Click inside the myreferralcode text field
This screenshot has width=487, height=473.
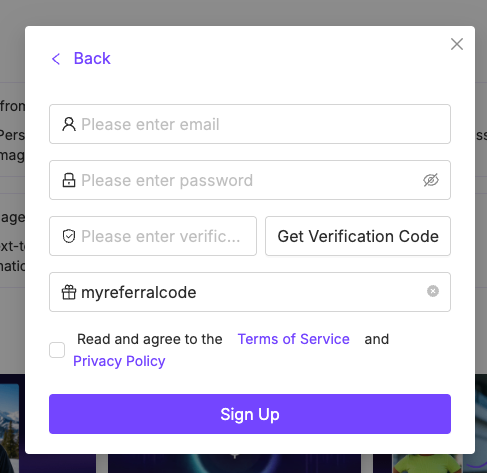click(x=250, y=292)
